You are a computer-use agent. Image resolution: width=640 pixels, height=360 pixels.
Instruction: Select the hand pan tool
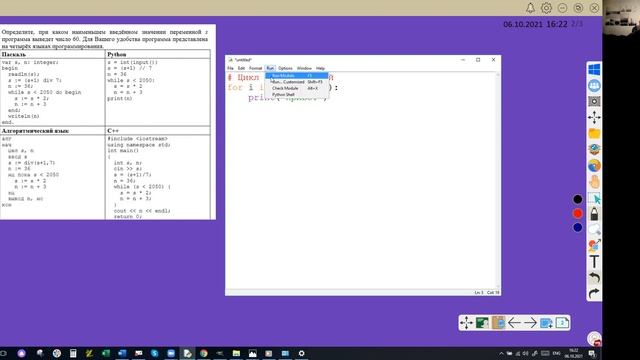pyautogui.click(x=594, y=182)
